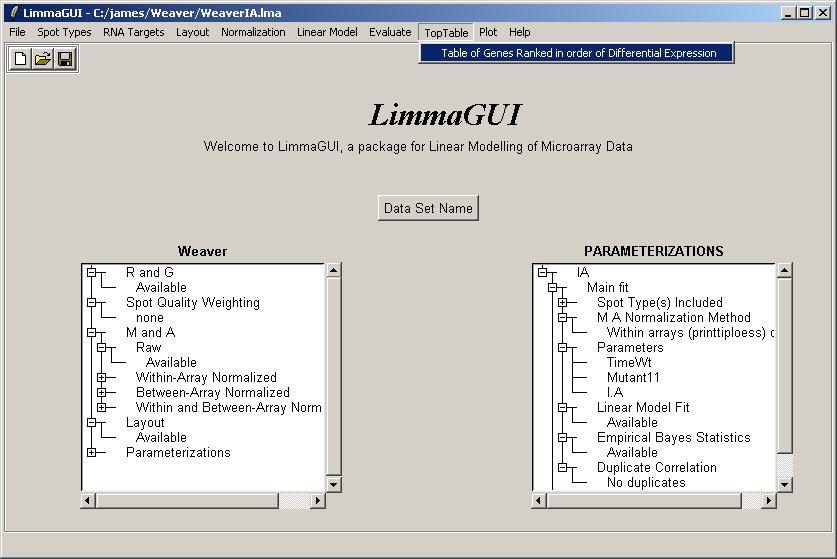Collapse the R and G tree node
Viewport: 837px width, 559px height.
coord(92,272)
